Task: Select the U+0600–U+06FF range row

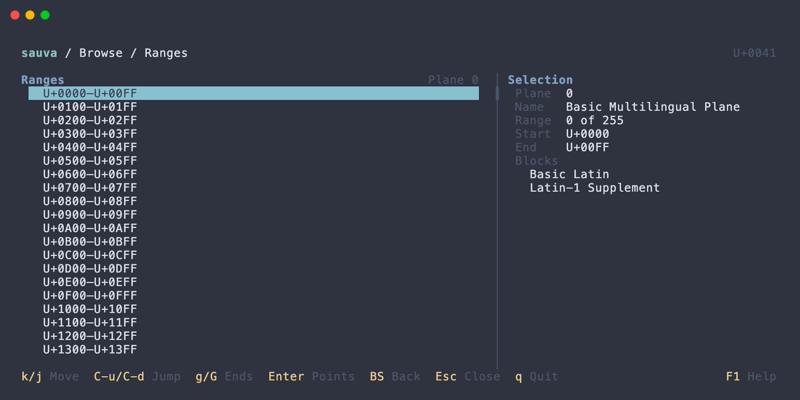Action: pos(254,174)
